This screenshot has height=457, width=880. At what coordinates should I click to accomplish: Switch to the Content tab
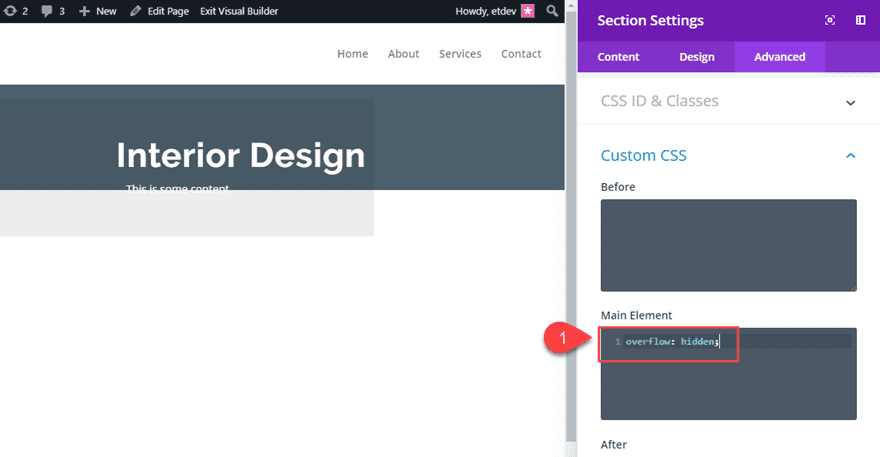[x=618, y=57]
